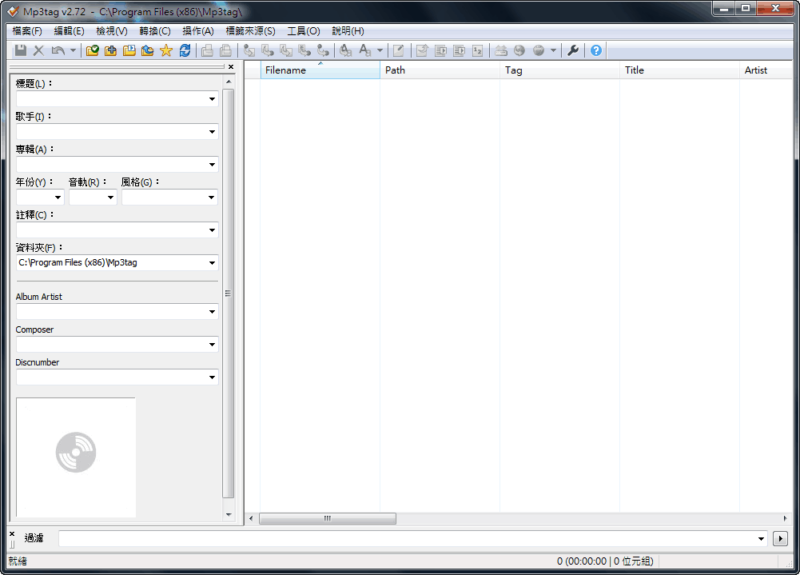Screen dimensions: 800x575
Task: Click the Load playlist folder icon
Action: [129, 51]
